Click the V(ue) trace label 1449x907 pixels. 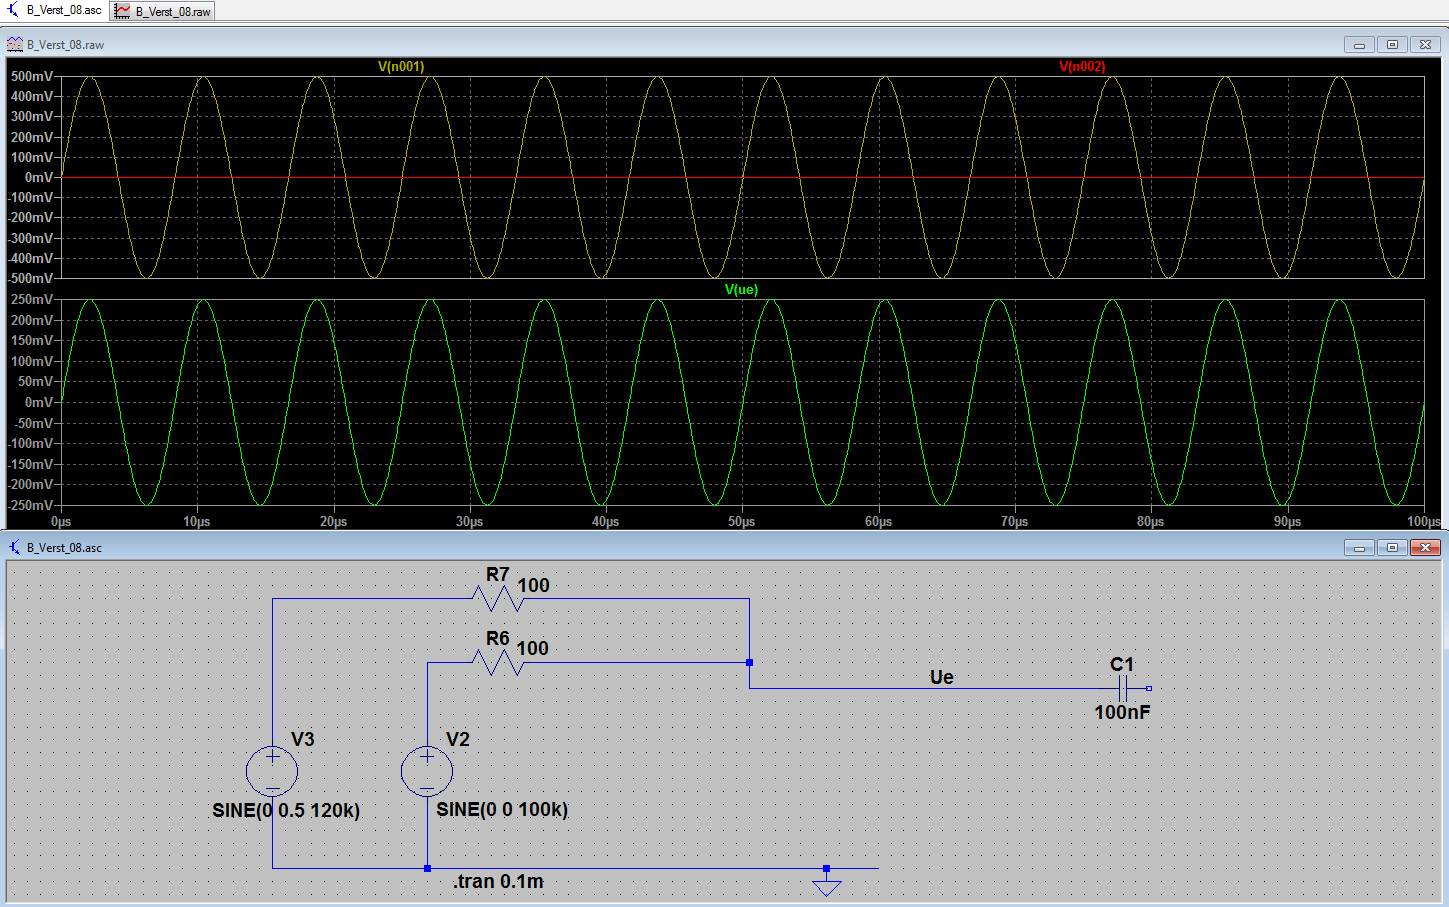tap(741, 290)
